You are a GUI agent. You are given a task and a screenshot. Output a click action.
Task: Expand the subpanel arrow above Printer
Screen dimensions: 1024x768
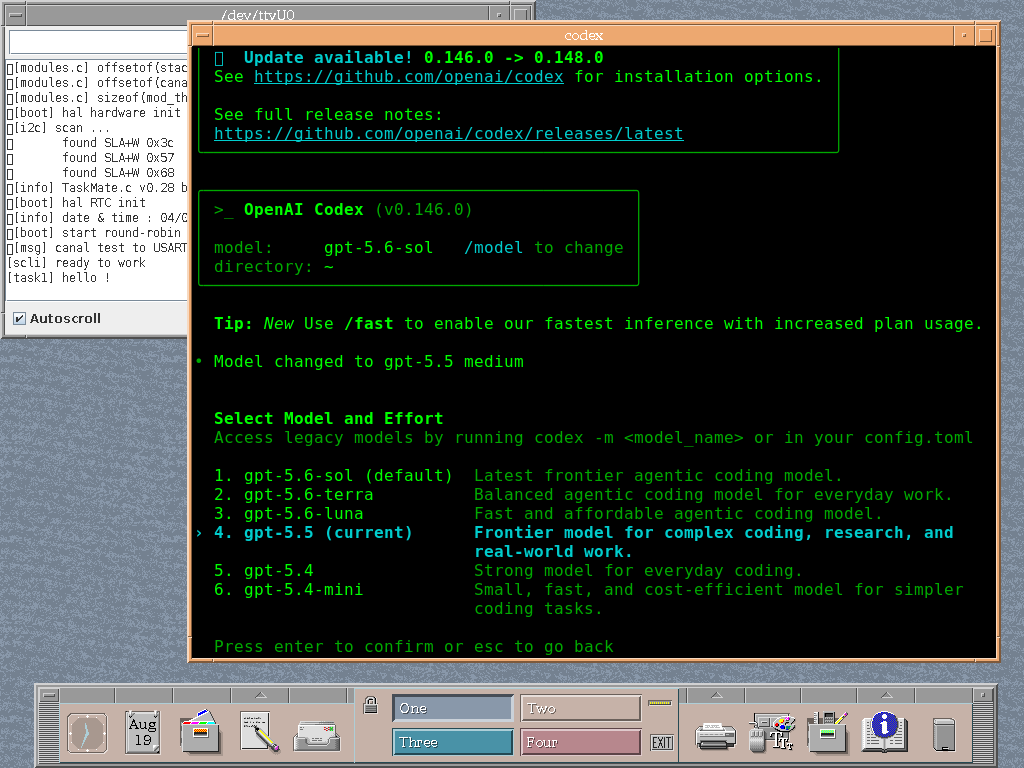pos(716,695)
